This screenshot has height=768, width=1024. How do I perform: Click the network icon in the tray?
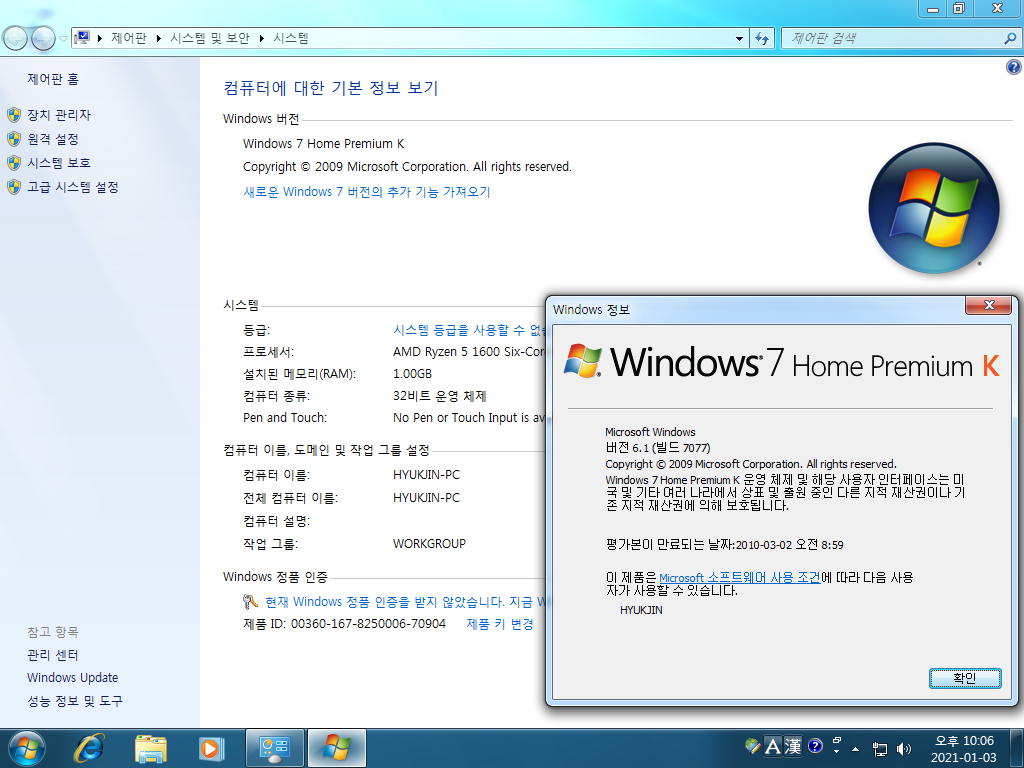880,749
